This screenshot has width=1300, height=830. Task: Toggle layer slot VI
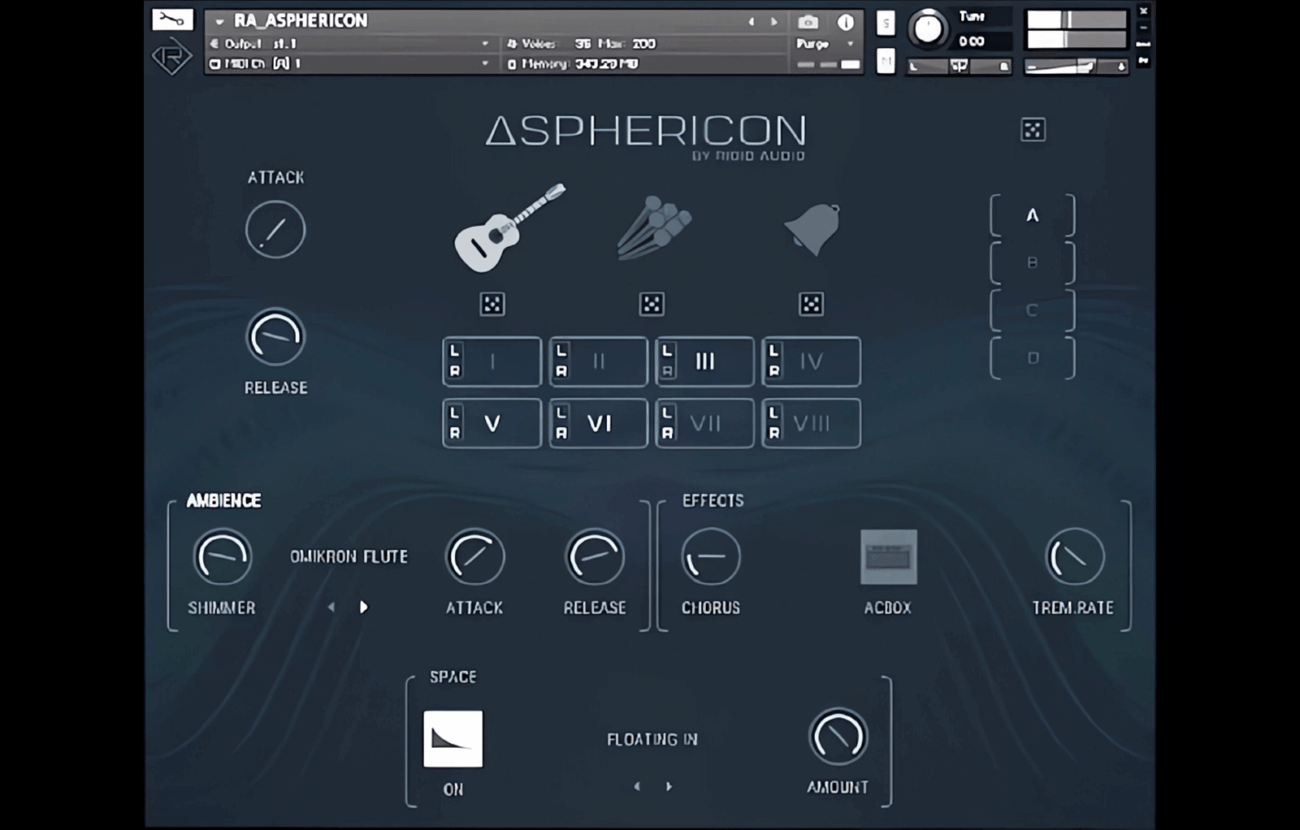[x=599, y=423]
